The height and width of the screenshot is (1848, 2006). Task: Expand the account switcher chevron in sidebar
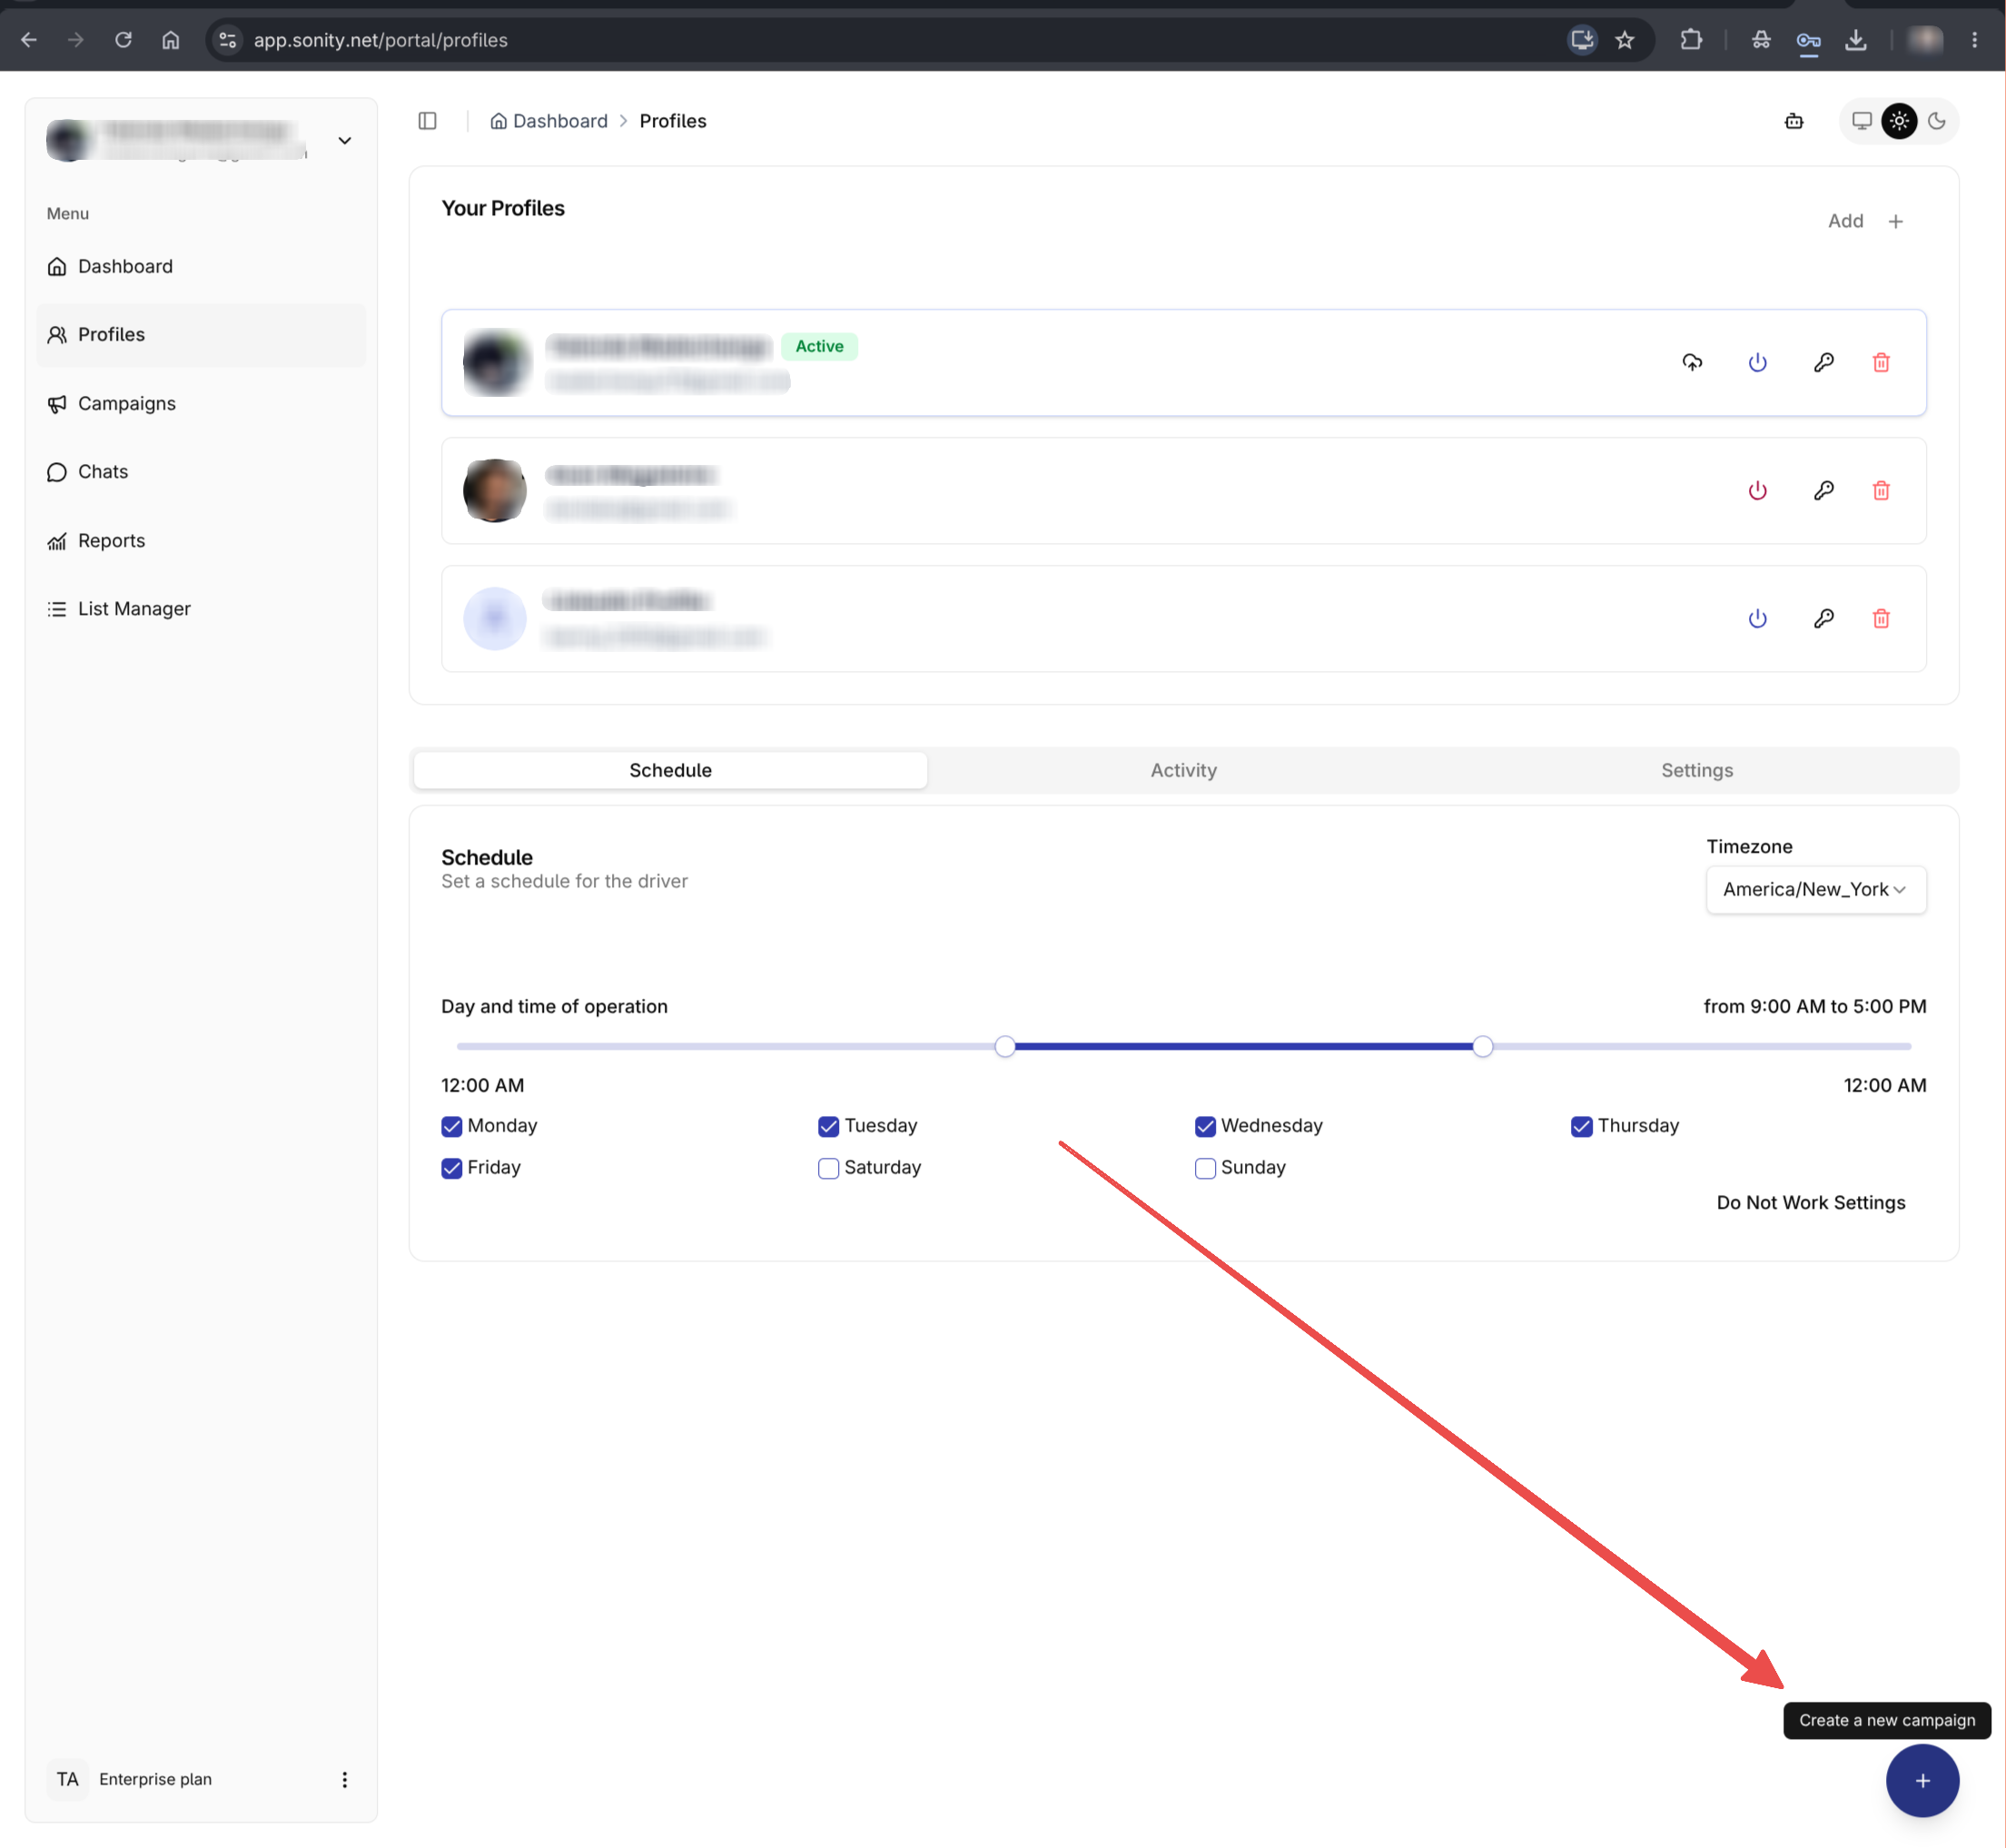345,141
